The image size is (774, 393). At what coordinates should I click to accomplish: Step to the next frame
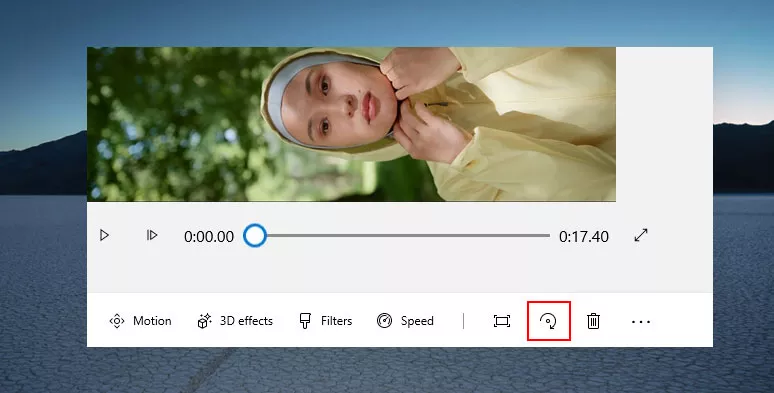152,235
